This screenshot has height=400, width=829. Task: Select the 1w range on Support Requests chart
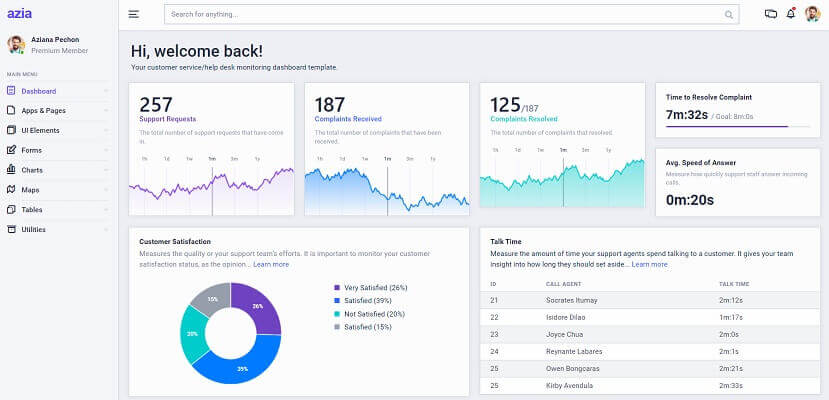[x=188, y=159]
